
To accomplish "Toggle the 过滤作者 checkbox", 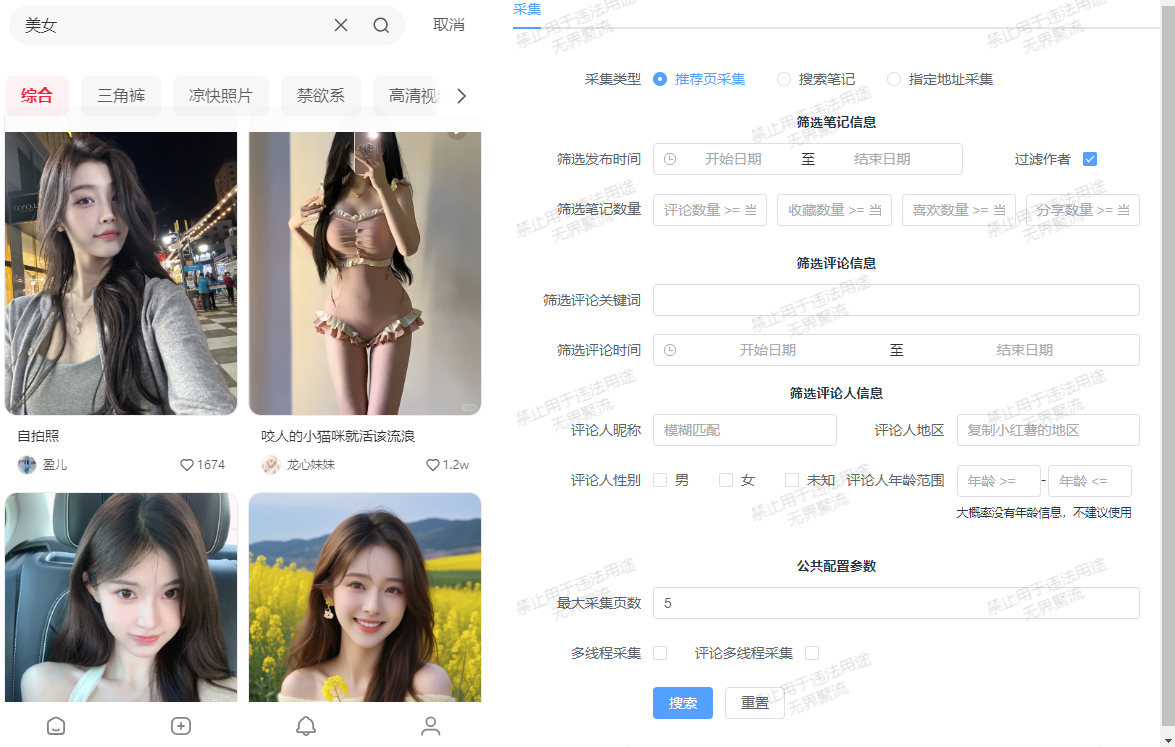I will [x=1090, y=159].
